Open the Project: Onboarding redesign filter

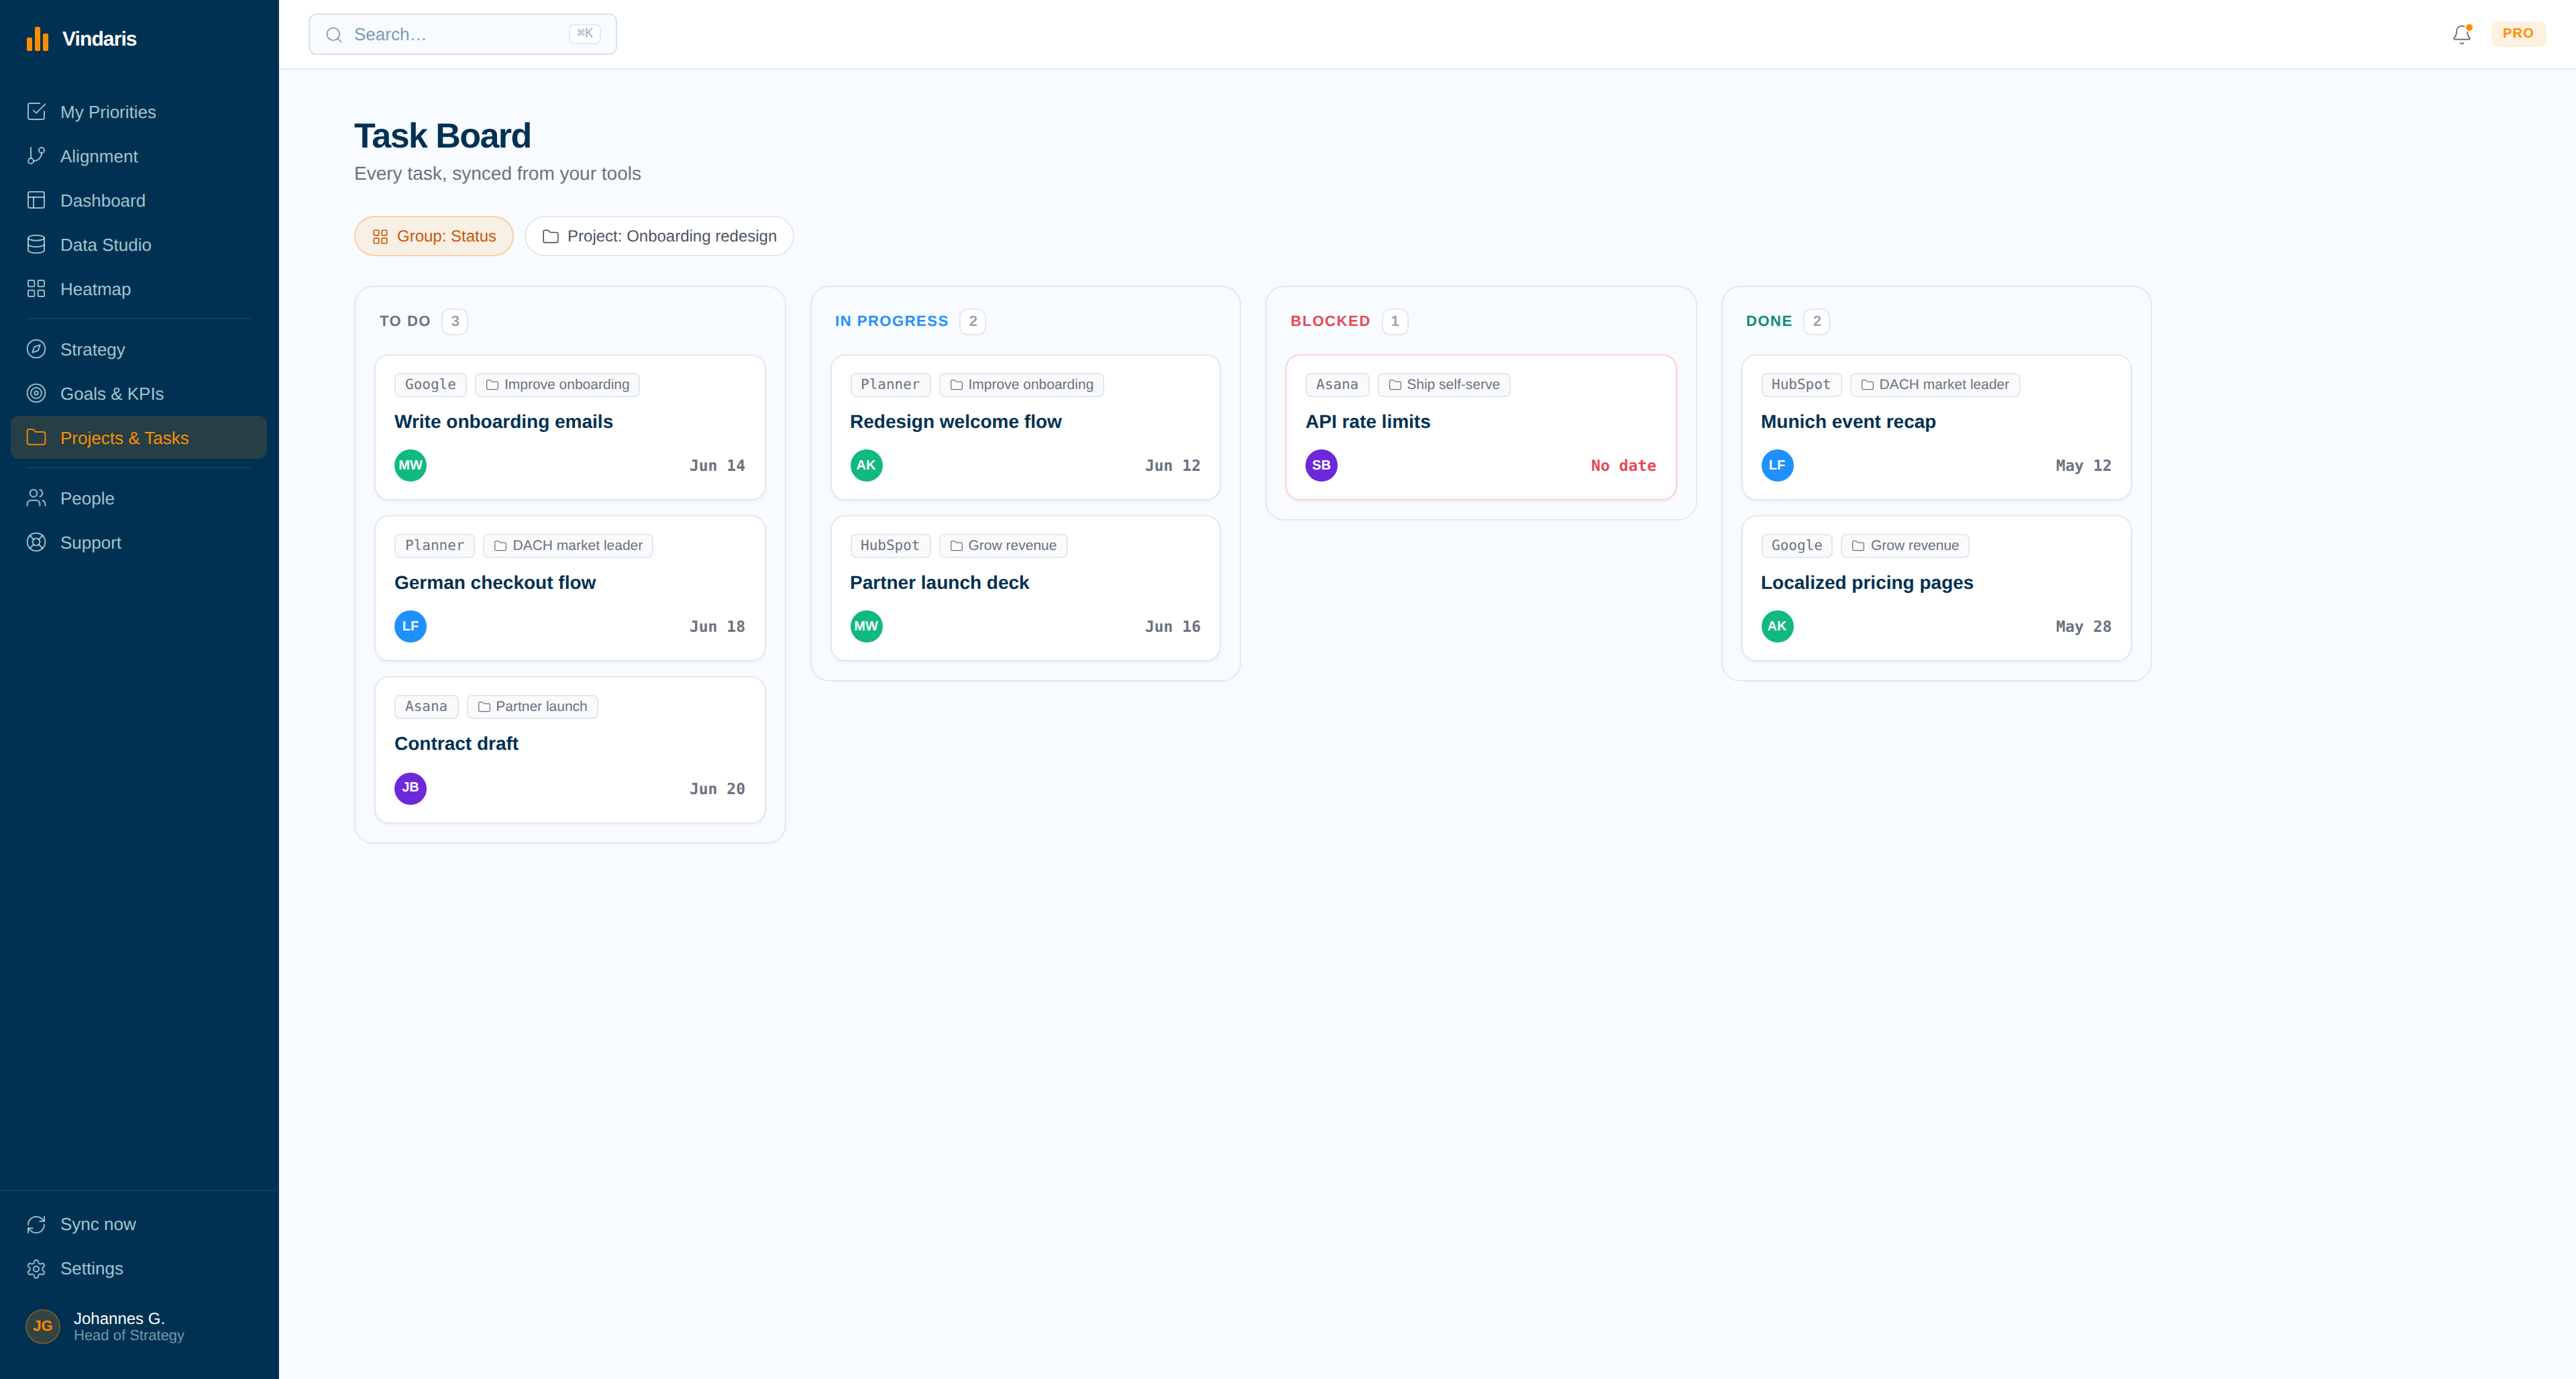659,236
